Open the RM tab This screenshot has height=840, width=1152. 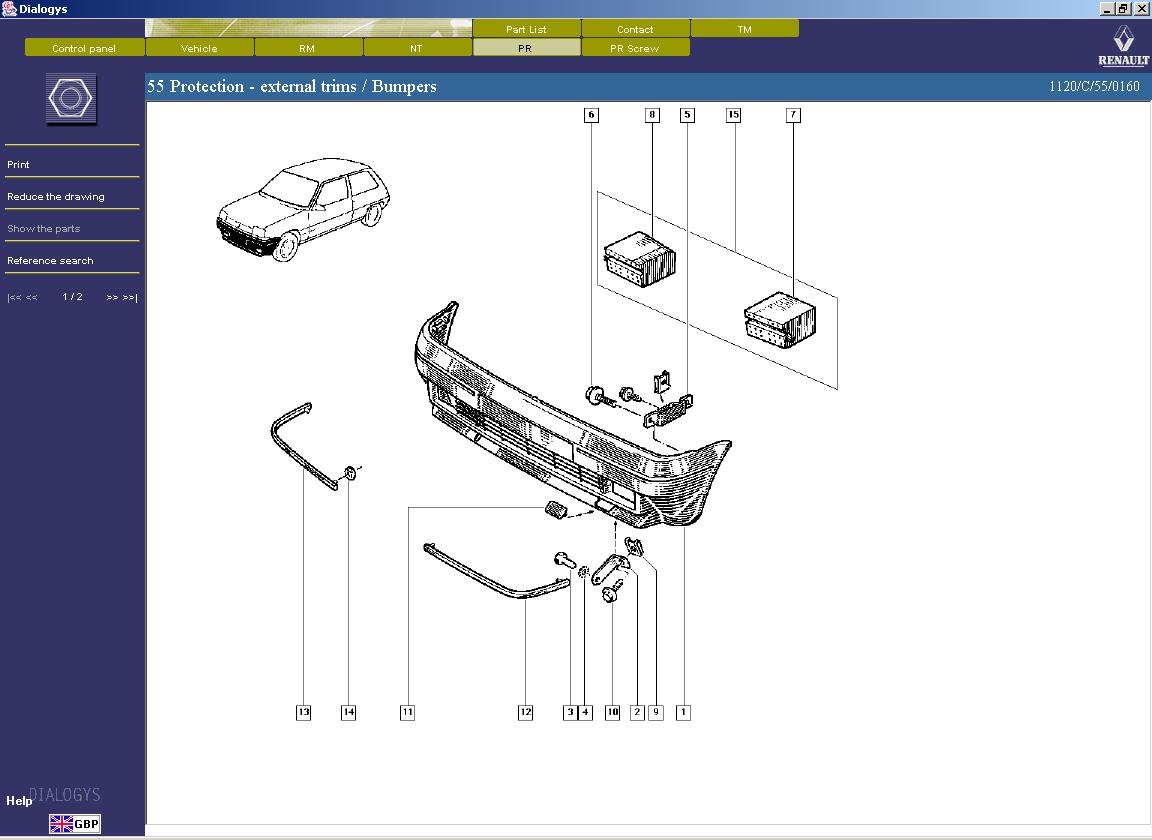(307, 48)
